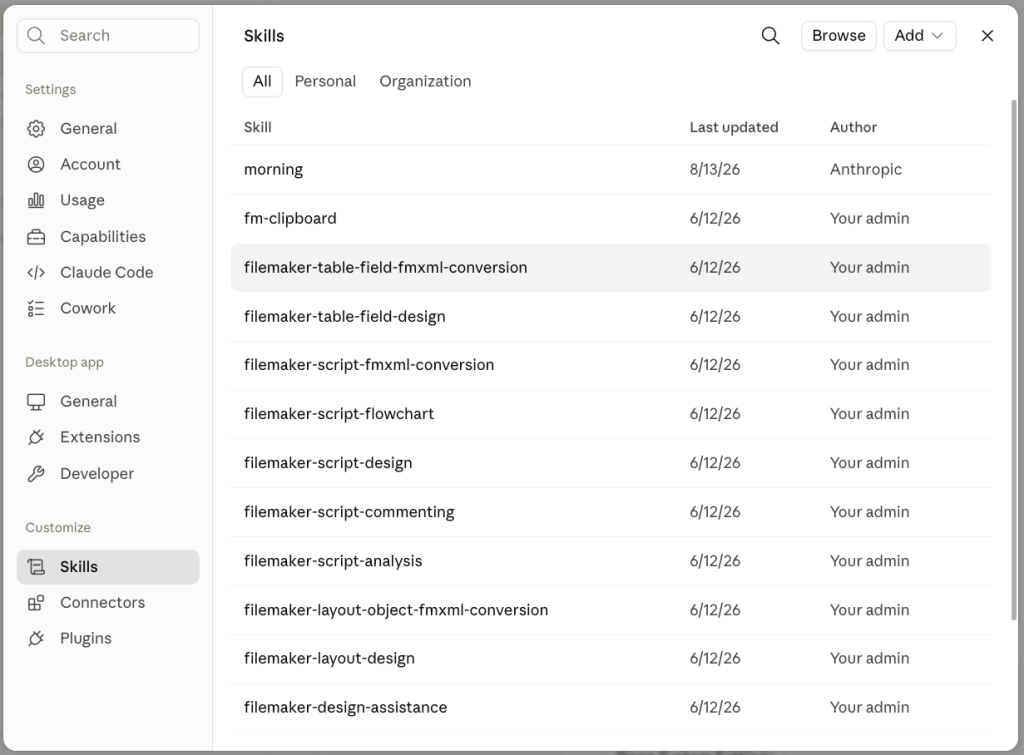This screenshot has height=755, width=1024.
Task: Open filemaker-script-commenting skill
Action: click(x=611, y=512)
